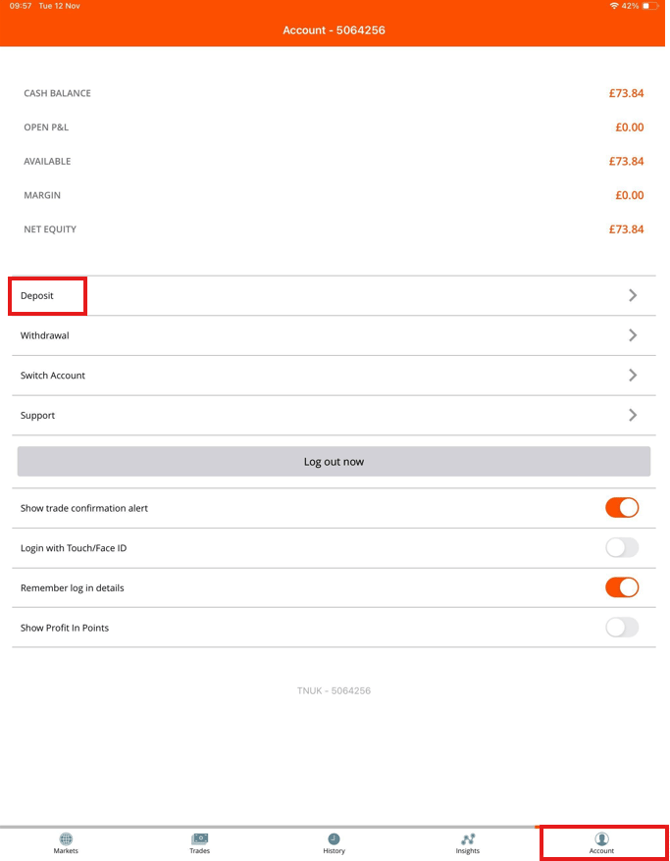Open the Trades banknote icon
Screen dimensions: 670x861
(x=199, y=838)
